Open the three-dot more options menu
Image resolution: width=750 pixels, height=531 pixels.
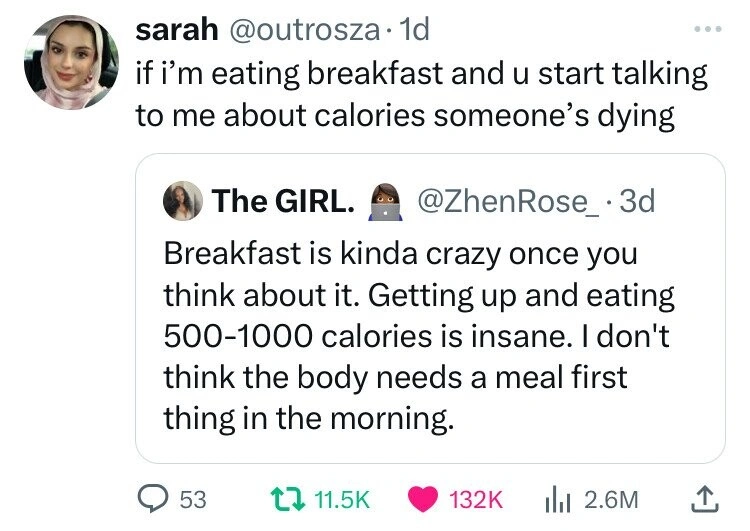706,31
